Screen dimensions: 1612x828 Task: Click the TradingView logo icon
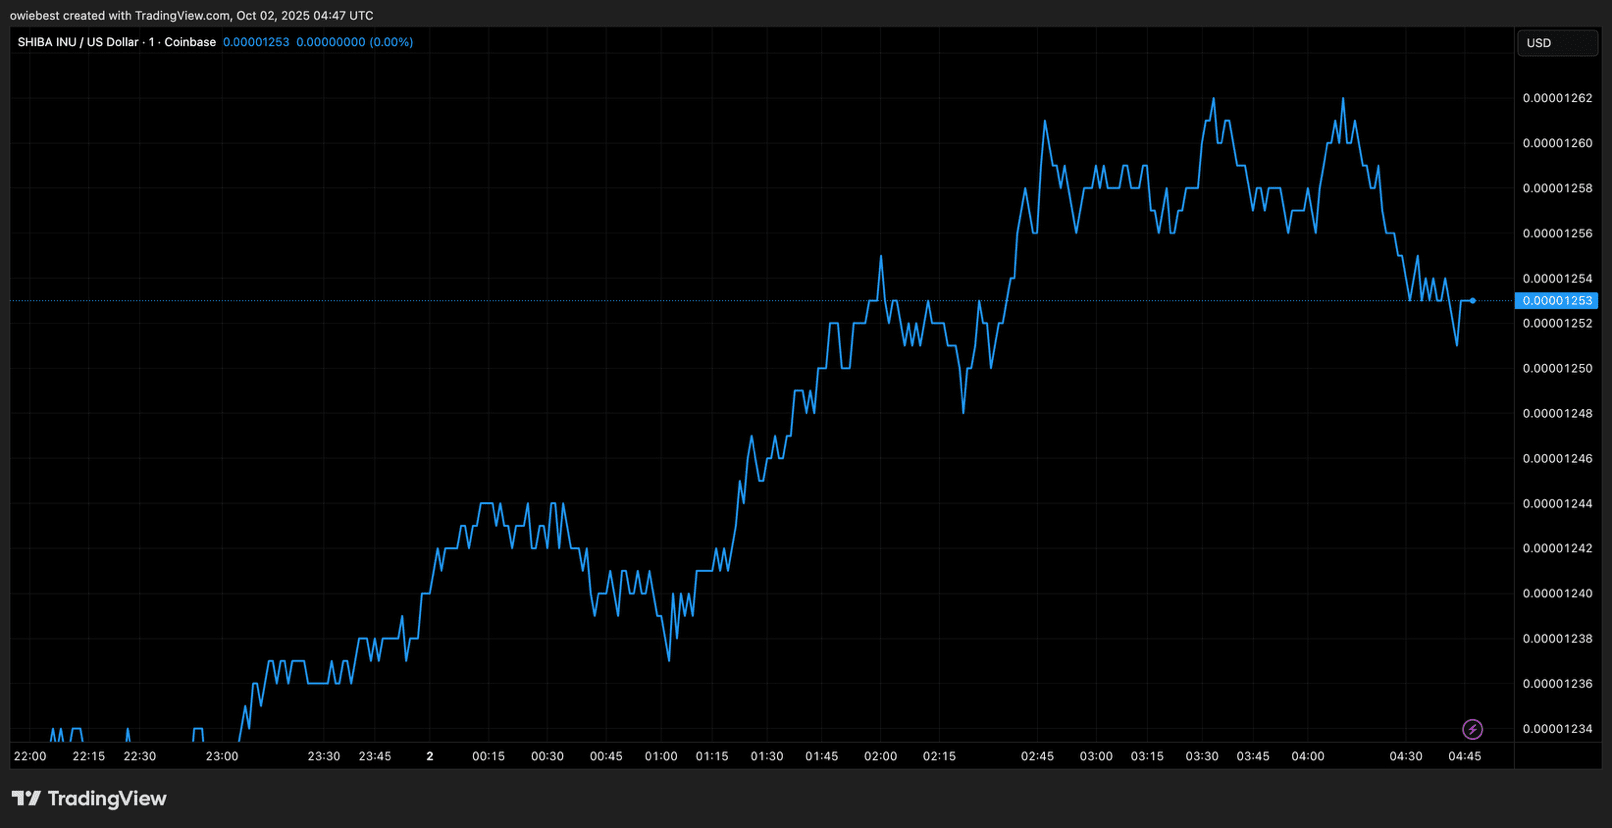click(x=26, y=798)
